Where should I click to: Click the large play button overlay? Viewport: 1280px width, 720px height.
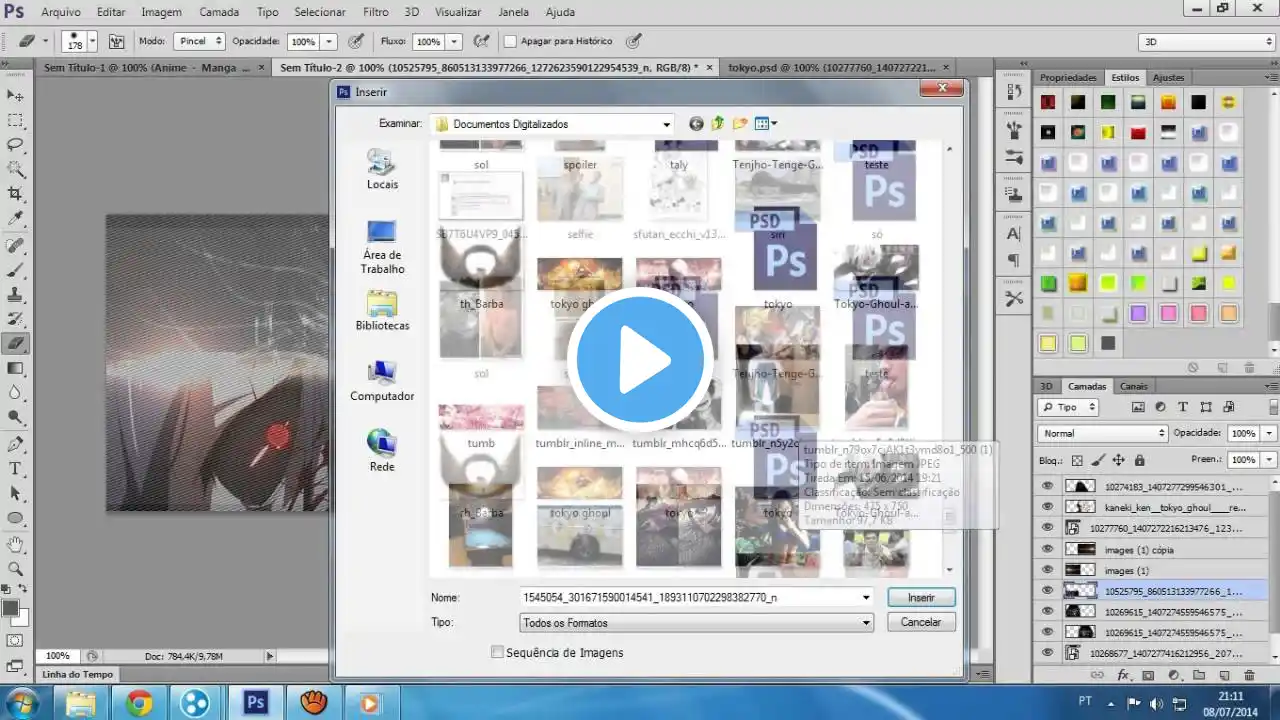click(640, 360)
